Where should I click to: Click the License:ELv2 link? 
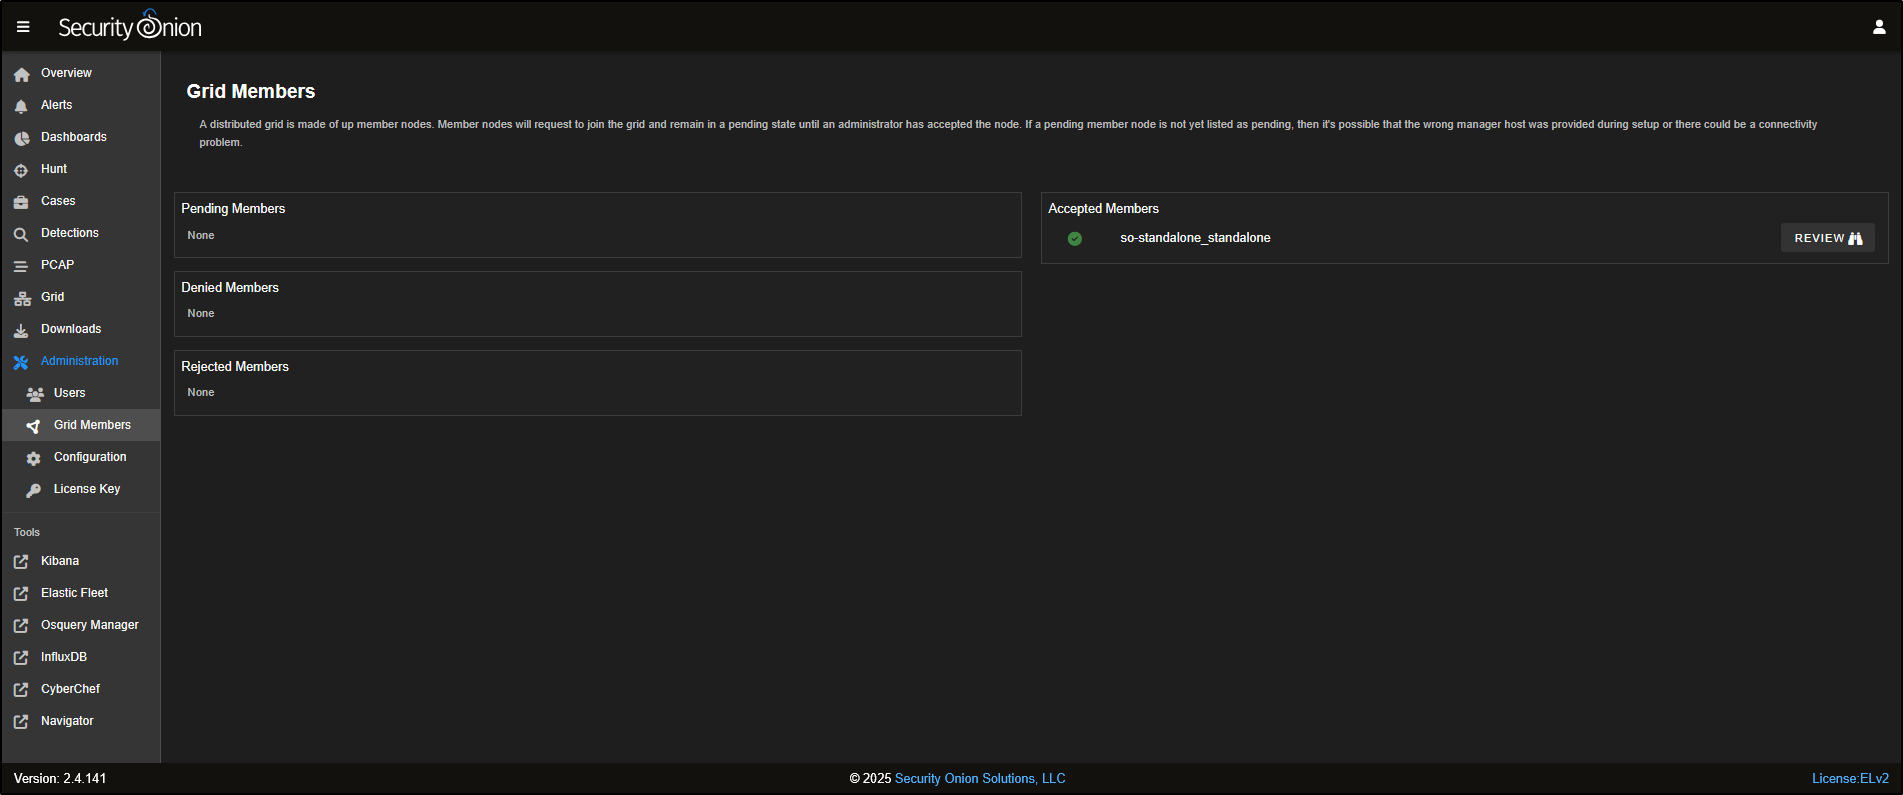(1849, 778)
